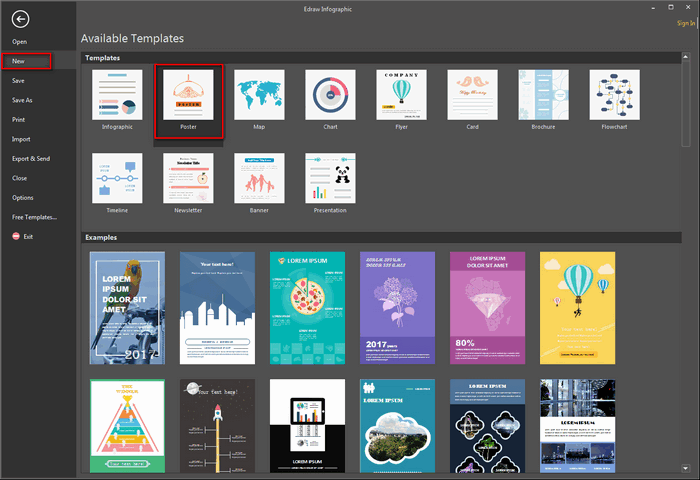
Task: Open the city skyline poster example
Action: coord(217,308)
